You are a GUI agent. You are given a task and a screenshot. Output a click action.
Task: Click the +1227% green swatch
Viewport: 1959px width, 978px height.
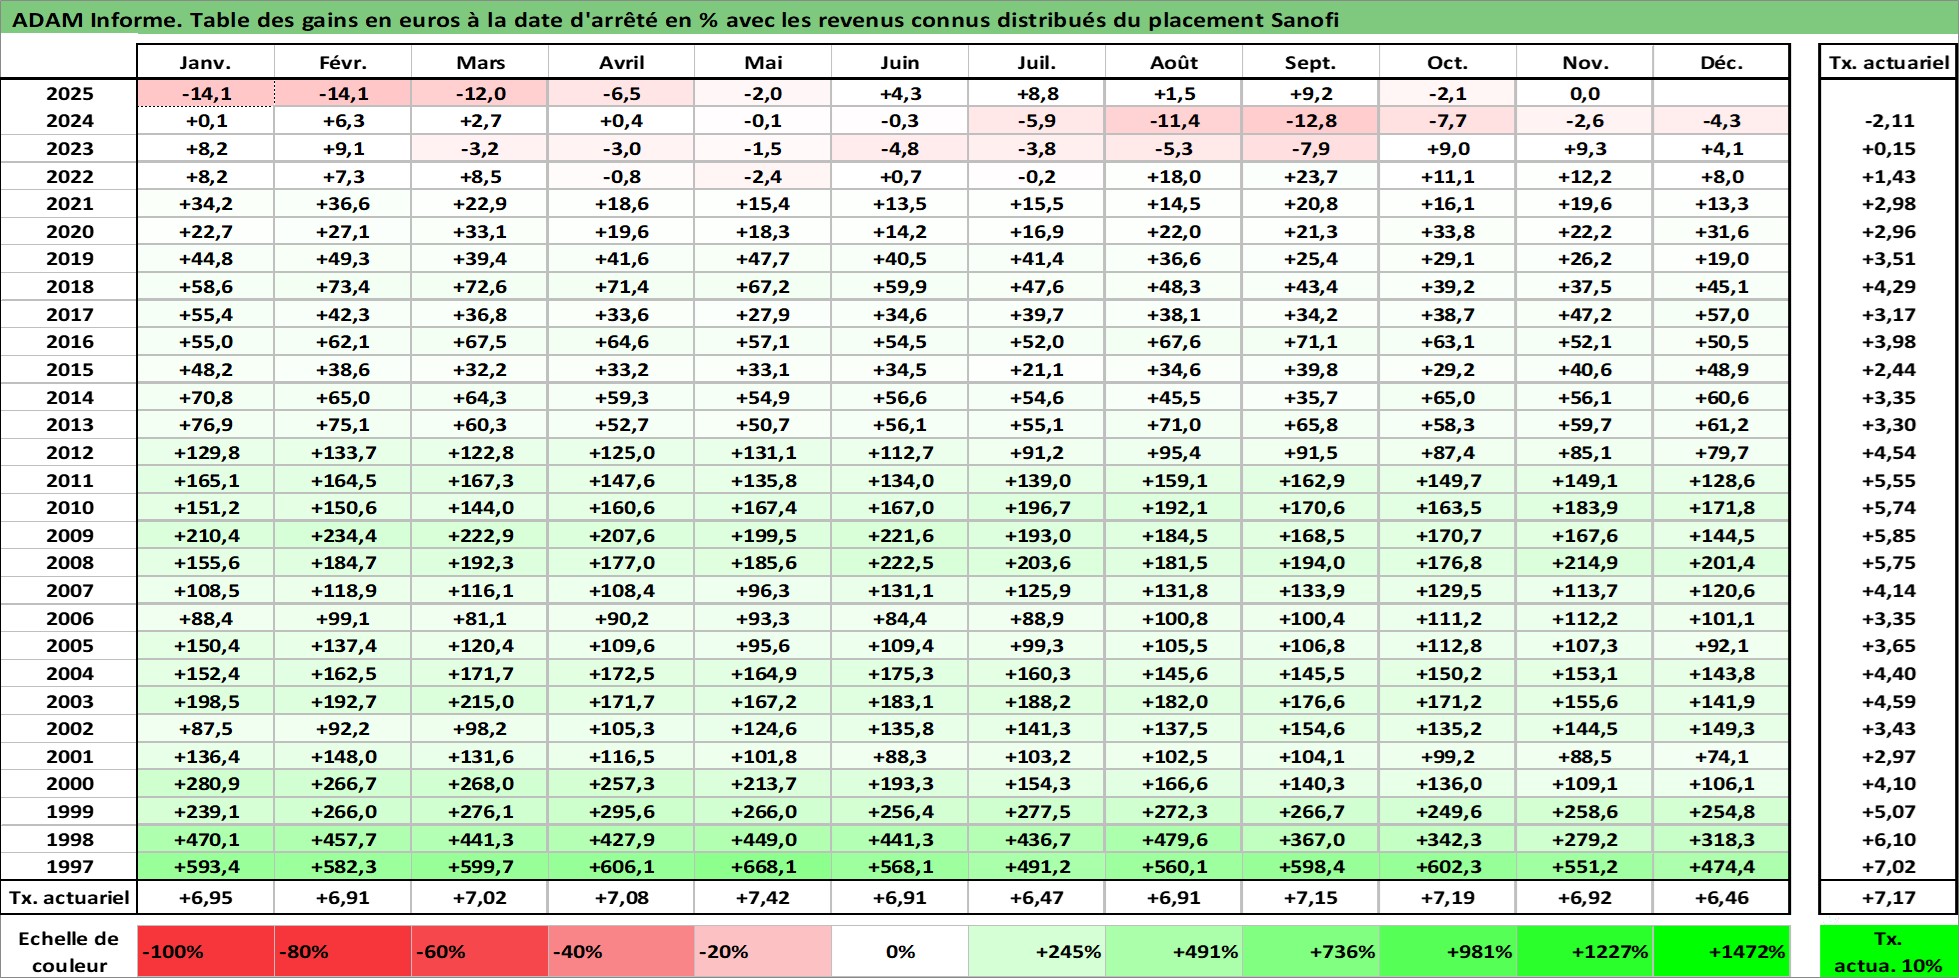coord(1585,951)
